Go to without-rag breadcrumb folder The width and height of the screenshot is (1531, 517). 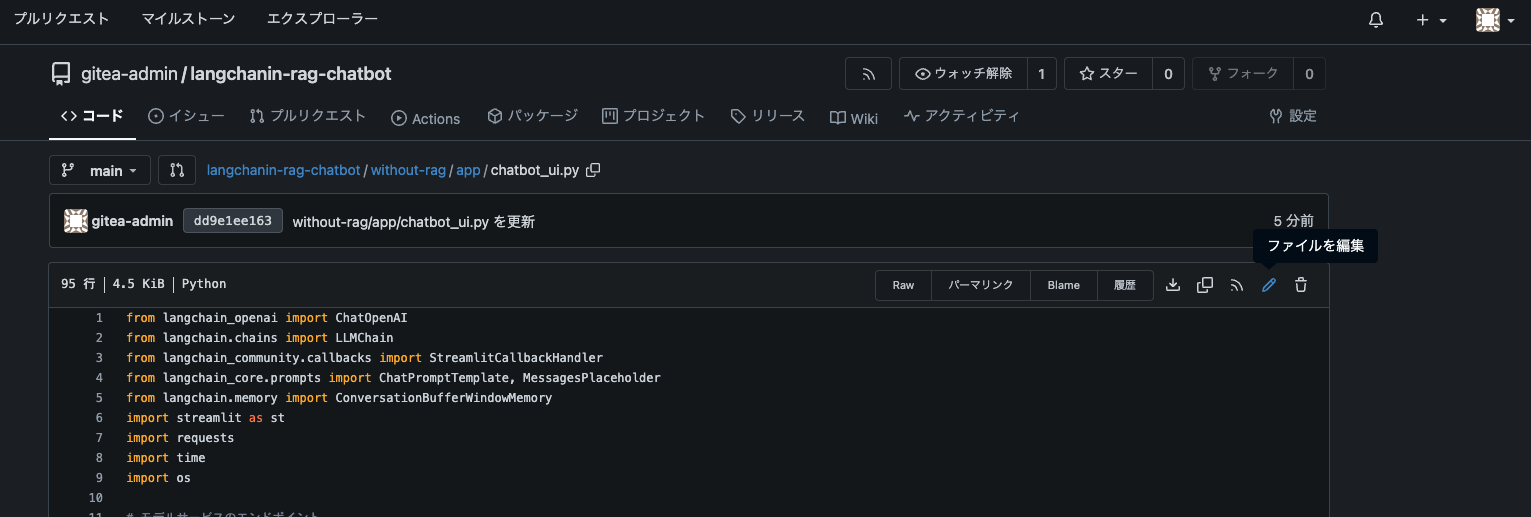point(408,170)
